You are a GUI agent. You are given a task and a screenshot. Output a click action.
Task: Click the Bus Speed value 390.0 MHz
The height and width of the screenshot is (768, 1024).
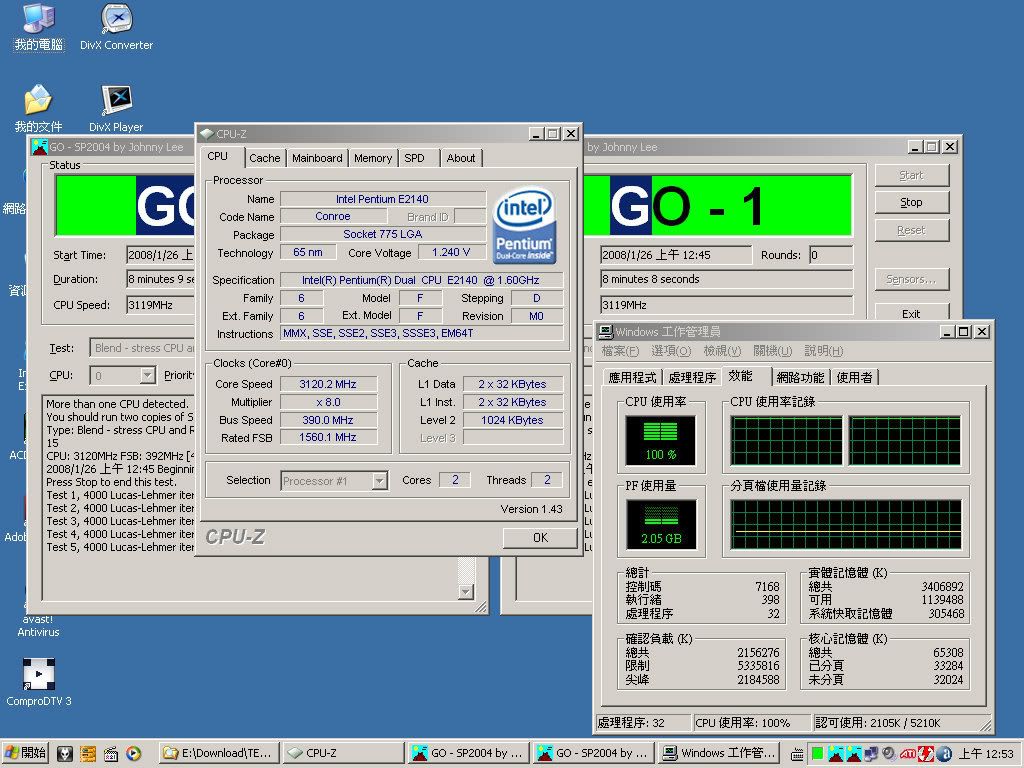coord(328,420)
